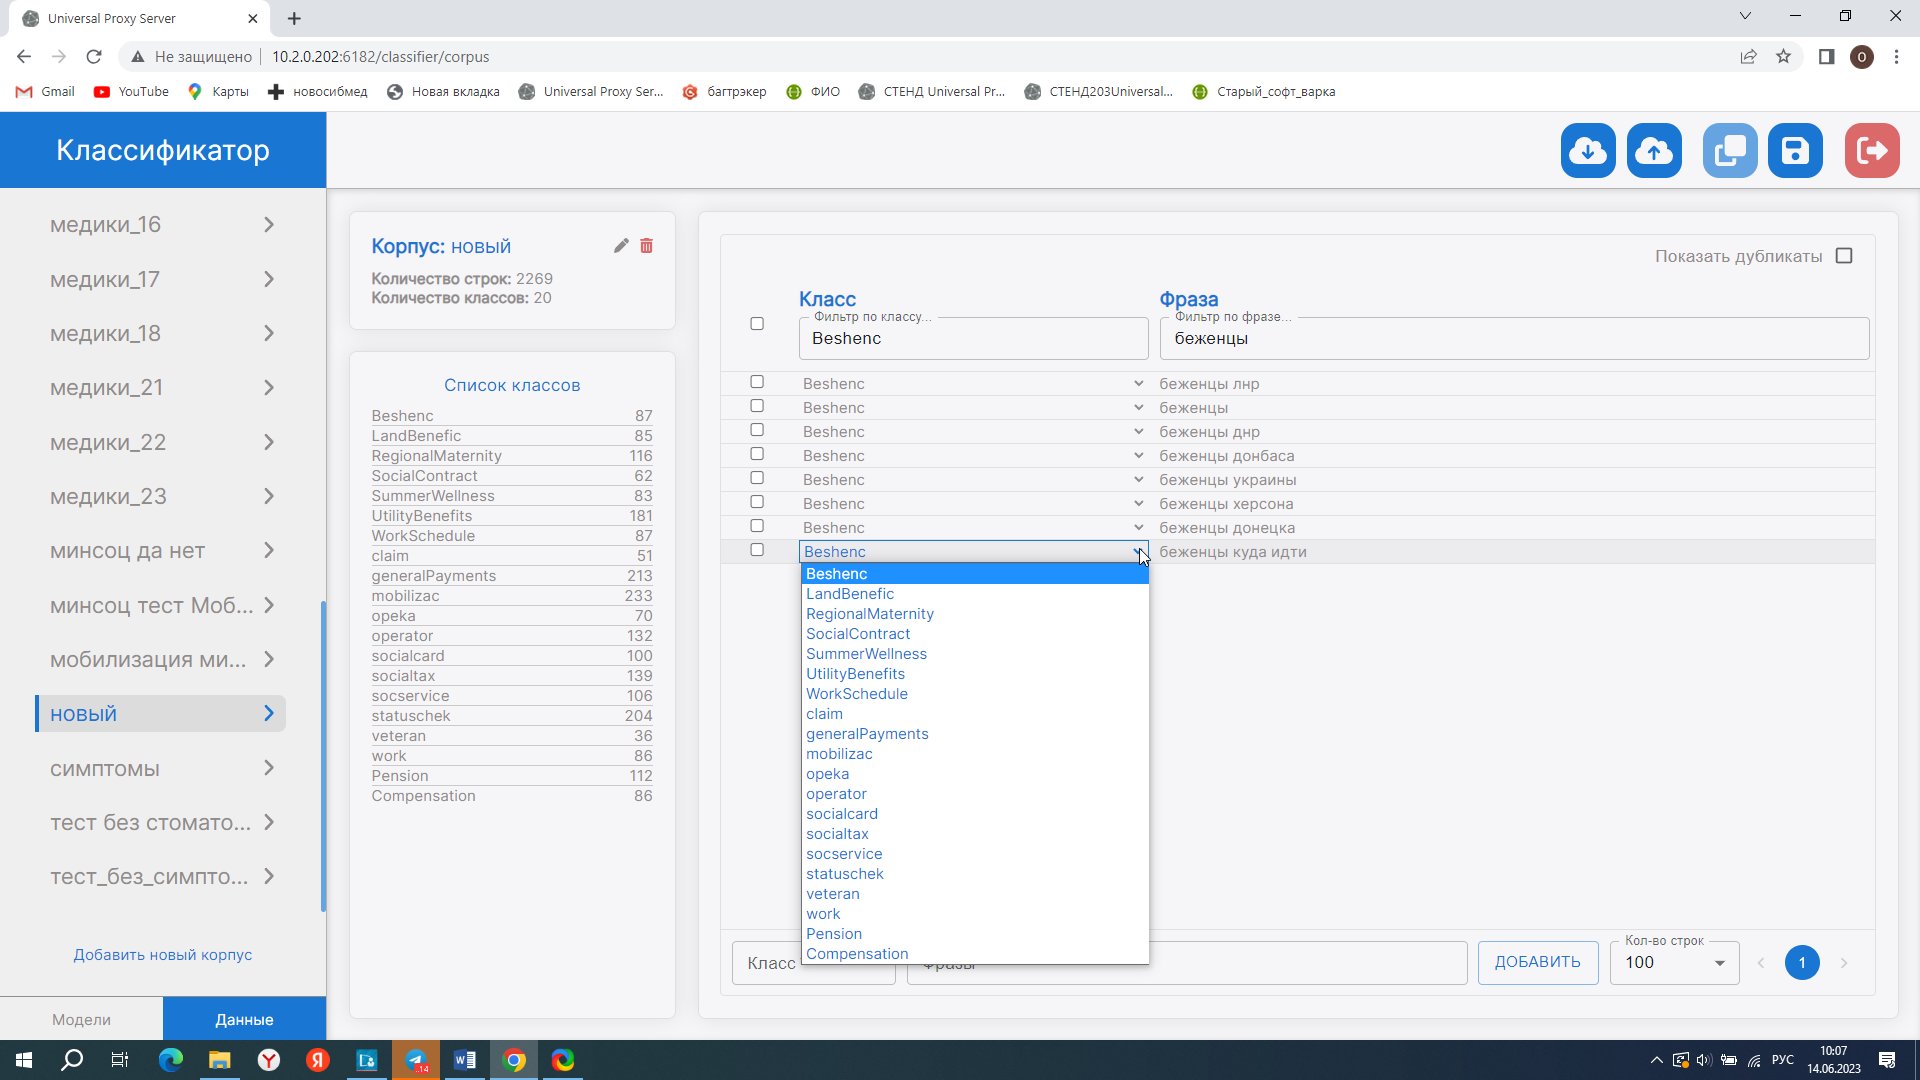Click the copy corpus icon button
Screen dimensions: 1920x1080
click(1730, 151)
